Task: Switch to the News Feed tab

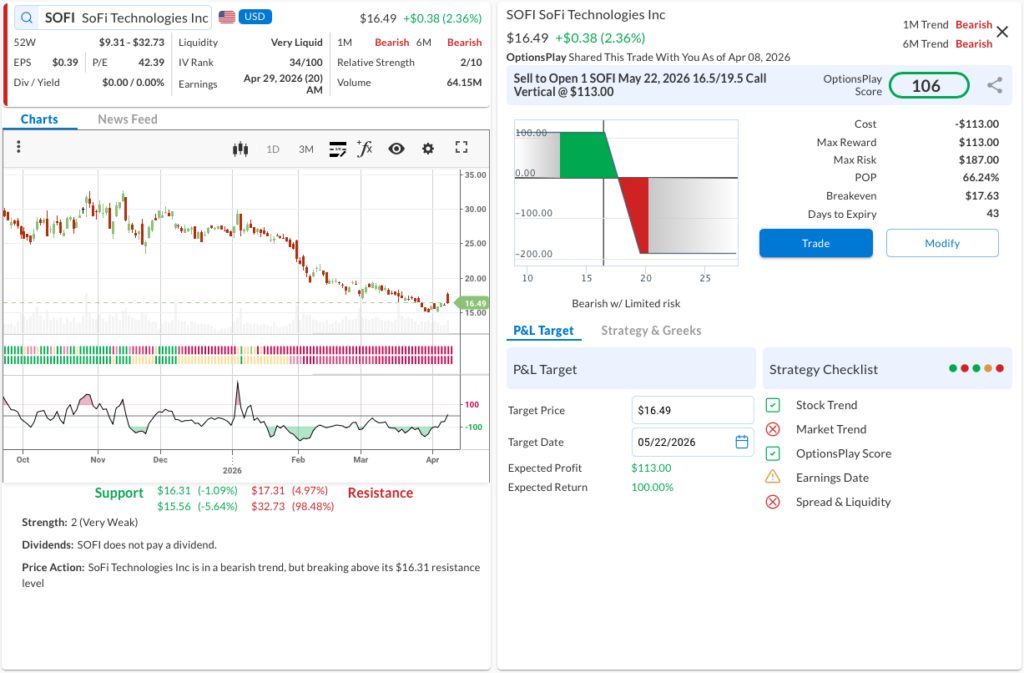Action: coord(127,119)
